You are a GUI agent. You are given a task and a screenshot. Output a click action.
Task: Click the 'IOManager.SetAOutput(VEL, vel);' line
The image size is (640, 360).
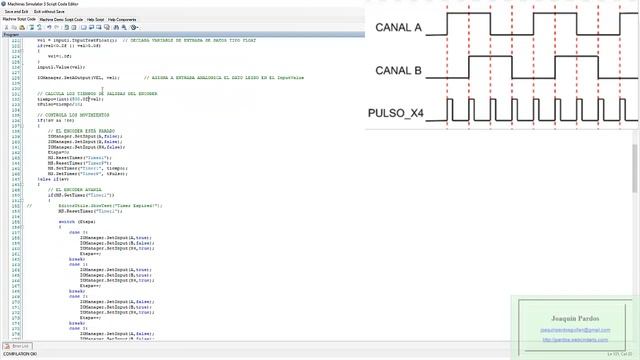point(78,78)
